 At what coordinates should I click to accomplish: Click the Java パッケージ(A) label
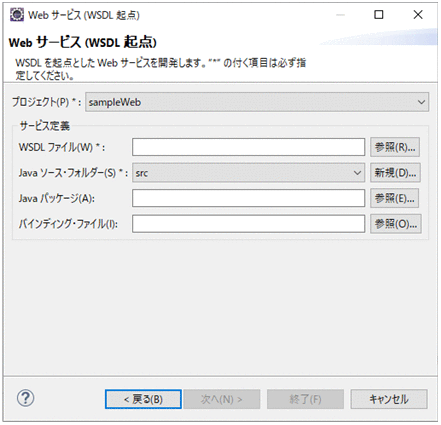pyautogui.click(x=56, y=199)
